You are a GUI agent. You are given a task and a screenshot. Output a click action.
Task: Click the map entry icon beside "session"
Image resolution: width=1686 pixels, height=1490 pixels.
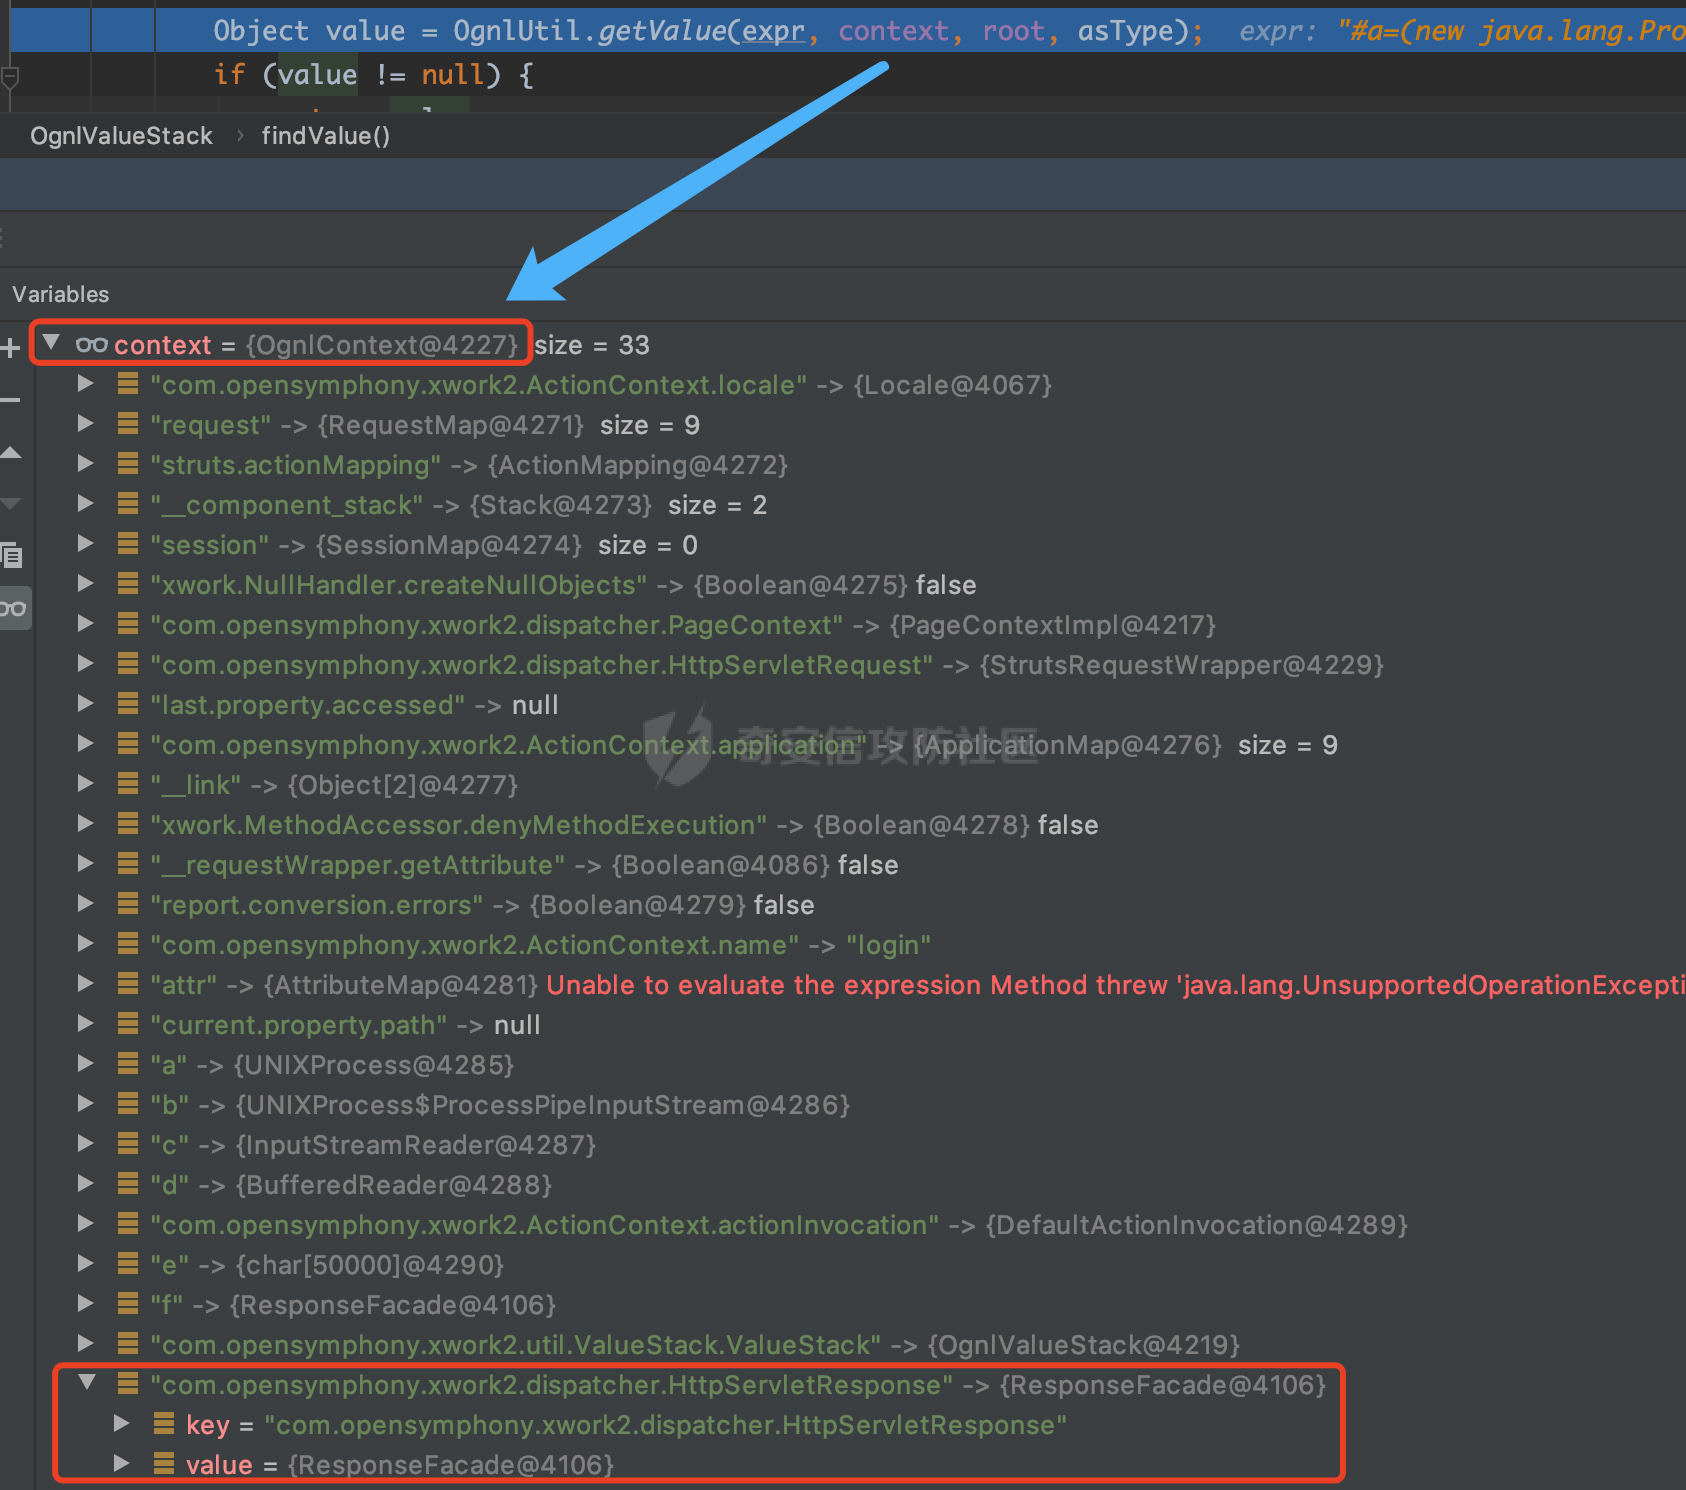click(128, 543)
